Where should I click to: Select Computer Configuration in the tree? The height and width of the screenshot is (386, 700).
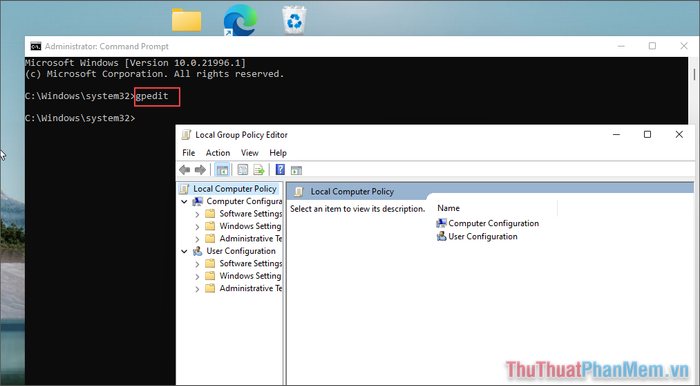[244, 201]
